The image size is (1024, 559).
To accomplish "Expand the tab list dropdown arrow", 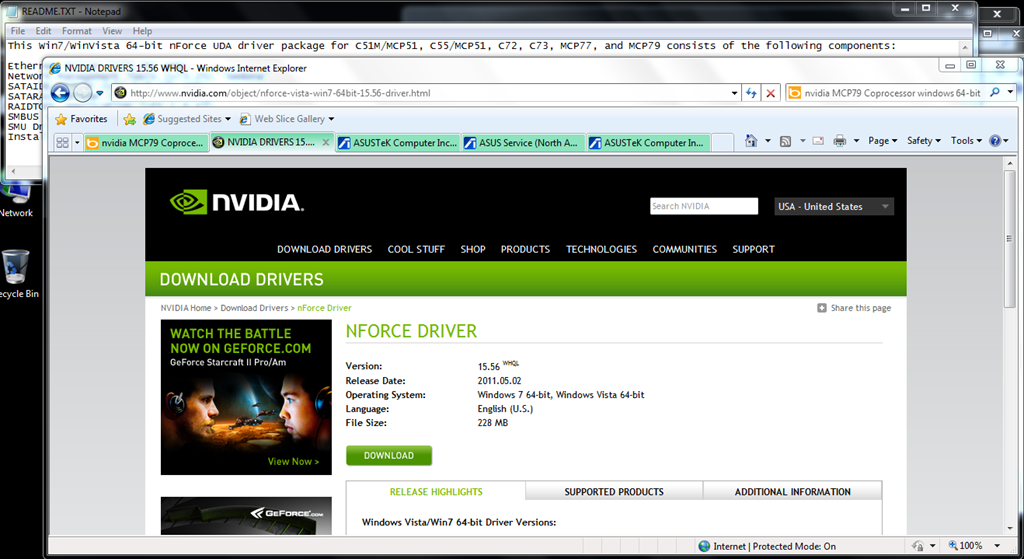I will [77, 142].
